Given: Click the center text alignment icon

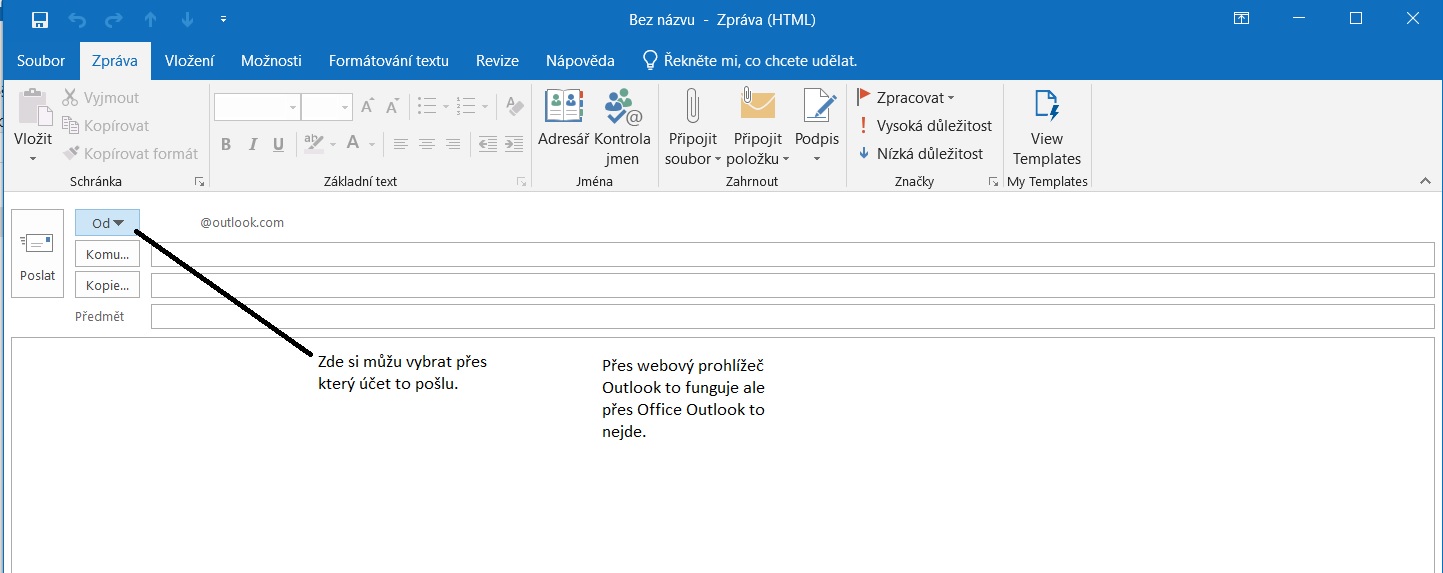Looking at the screenshot, I should 427,144.
